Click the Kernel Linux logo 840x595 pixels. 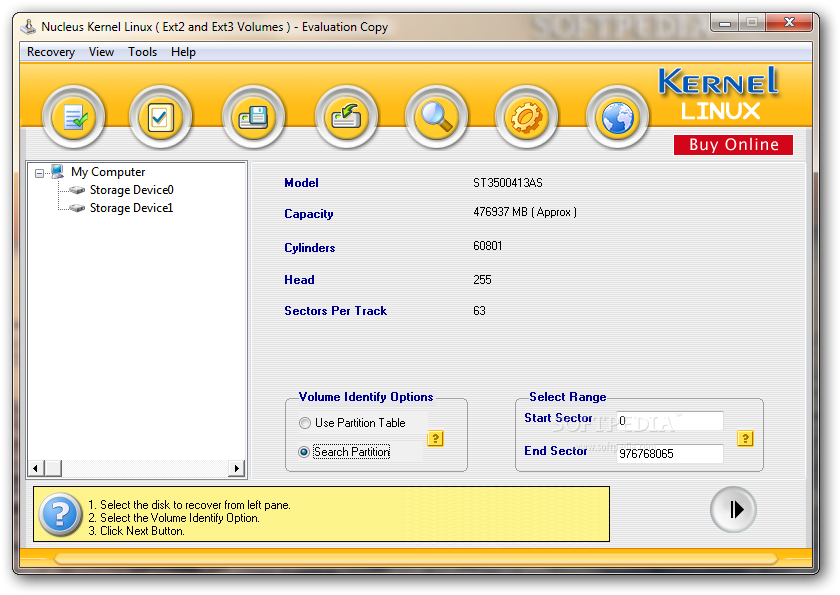click(x=719, y=95)
